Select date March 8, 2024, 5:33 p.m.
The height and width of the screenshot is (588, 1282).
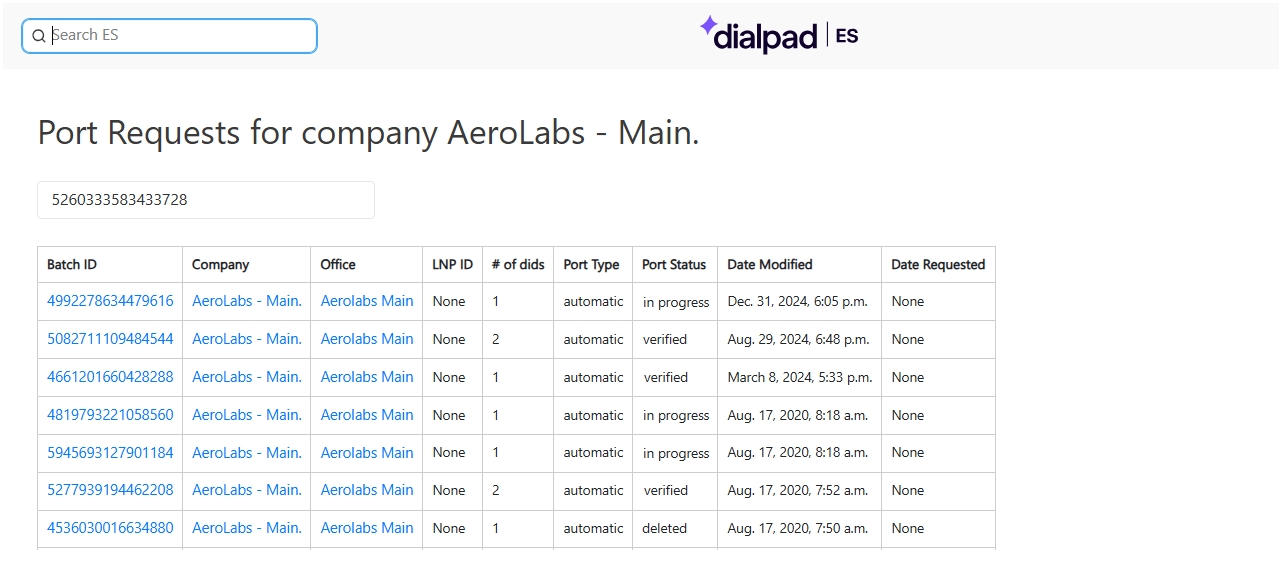[x=800, y=377]
